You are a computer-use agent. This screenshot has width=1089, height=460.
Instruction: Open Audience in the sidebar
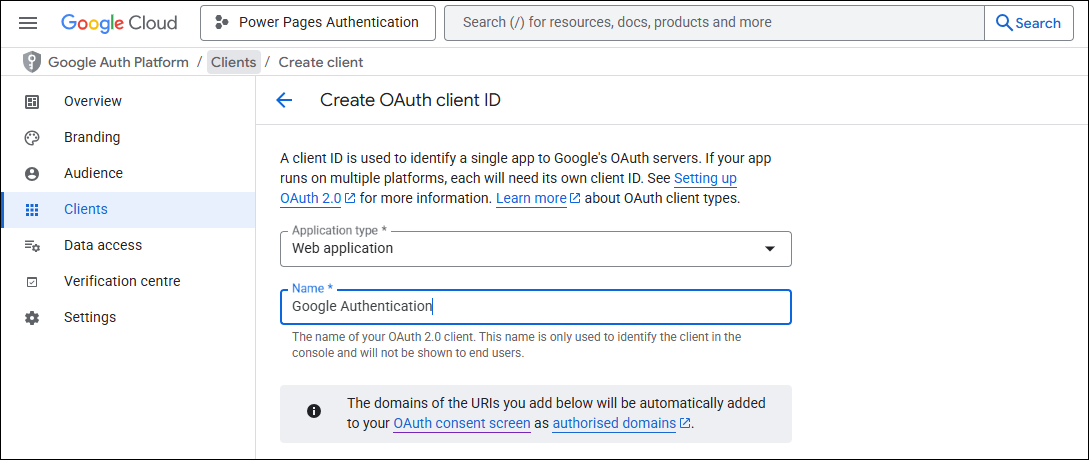[128, 174]
